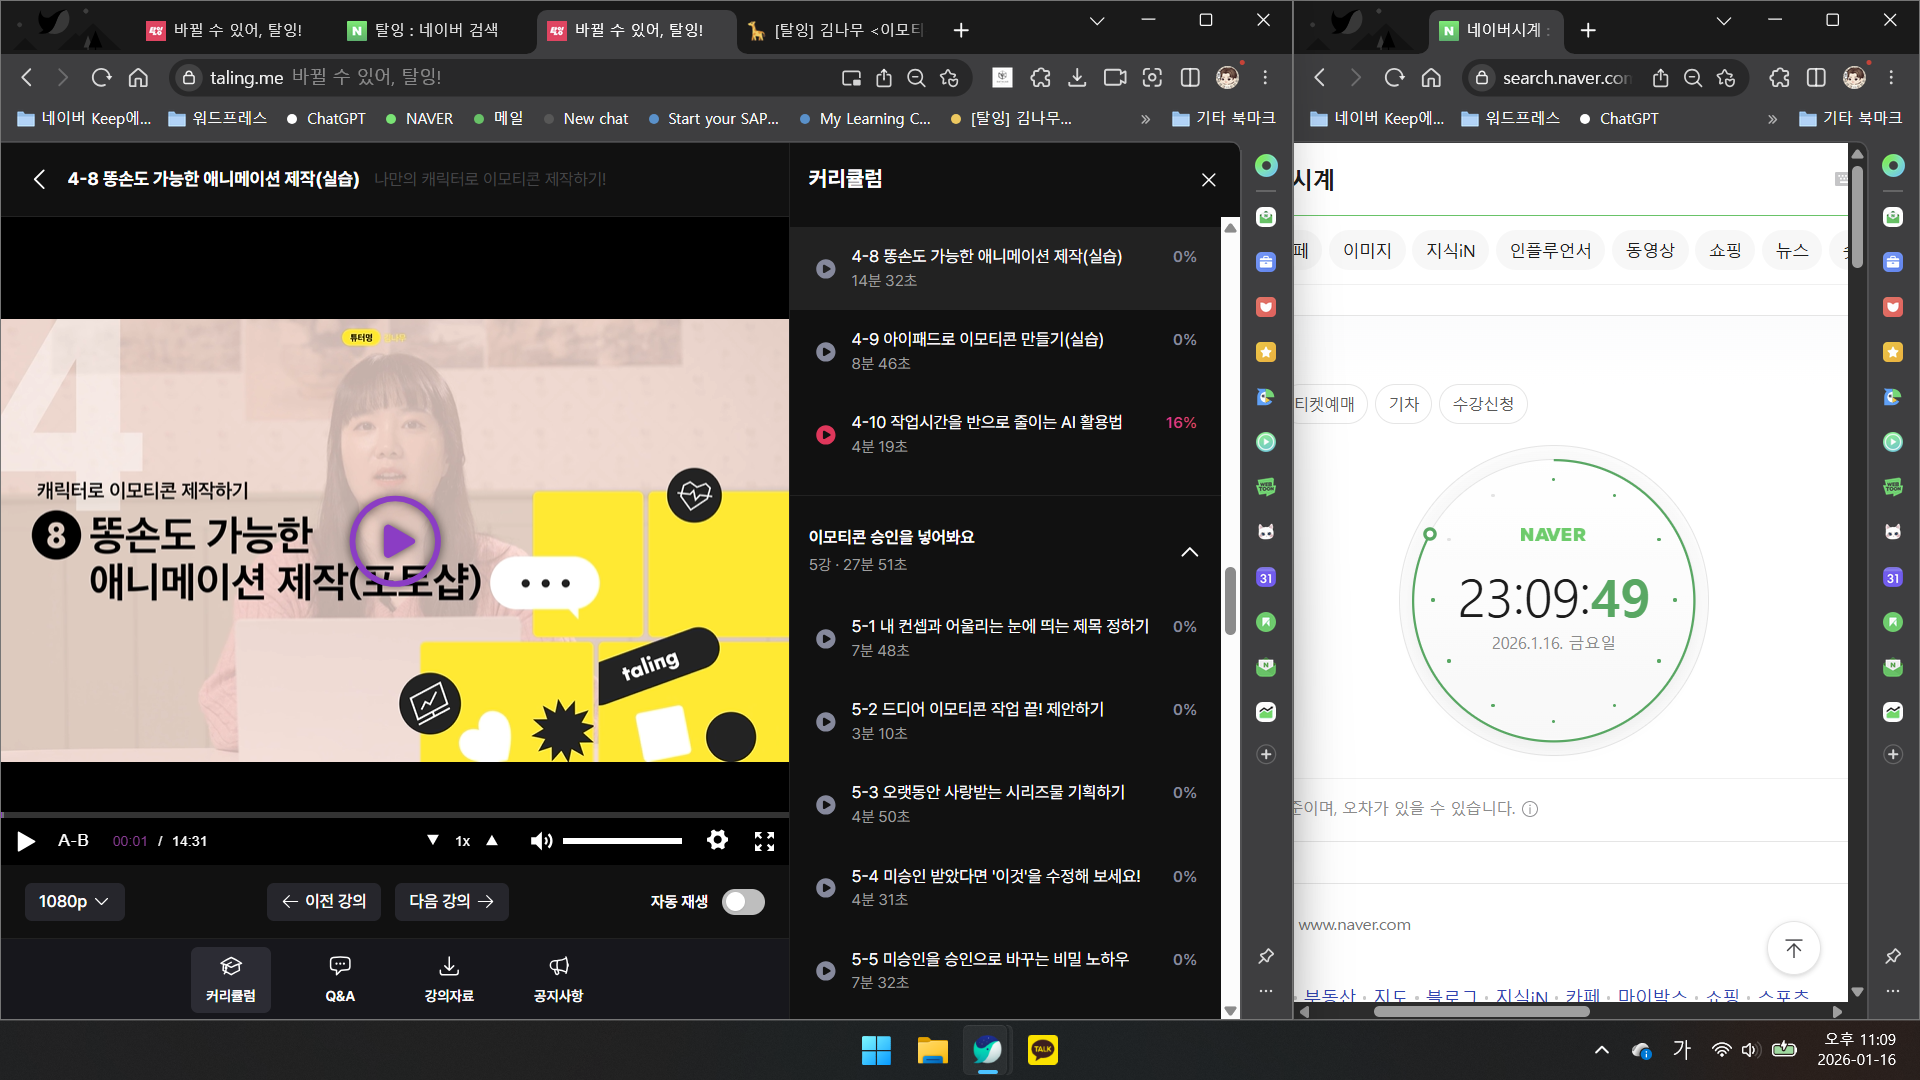Toggle the 자동 재생 switch
1920x1080 pixels.
coord(743,902)
